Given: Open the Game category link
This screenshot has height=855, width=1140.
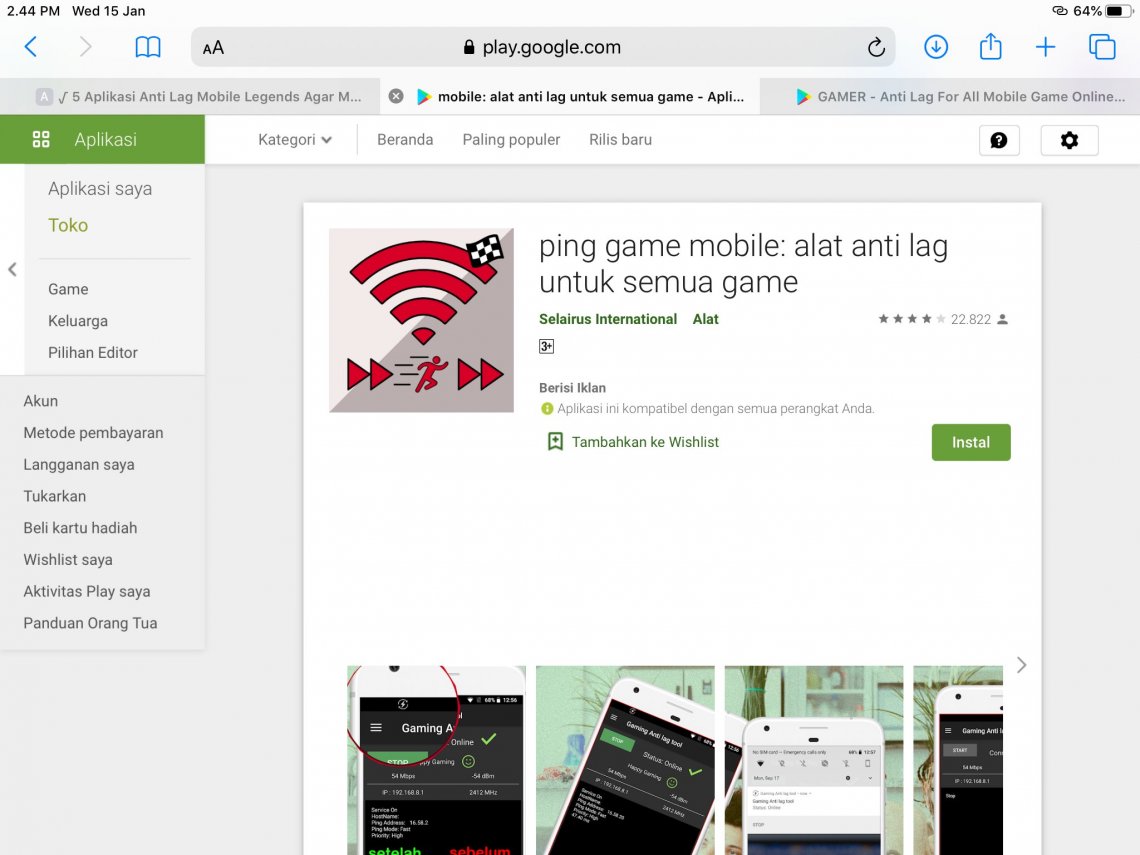Looking at the screenshot, I should pos(68,289).
